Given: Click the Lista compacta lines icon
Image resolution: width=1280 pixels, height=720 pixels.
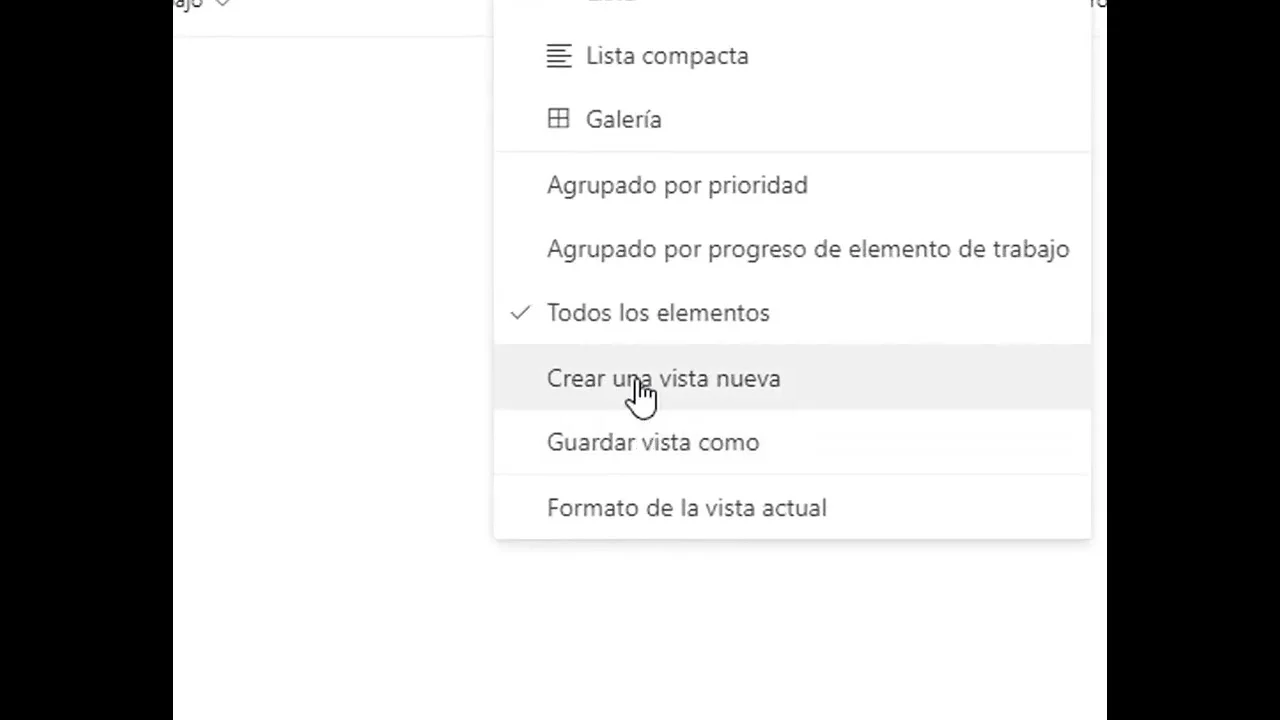Looking at the screenshot, I should point(558,56).
